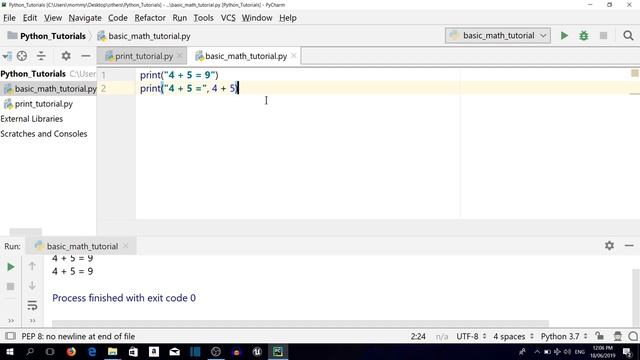The height and width of the screenshot is (360, 640).
Task: Open Firefox from the taskbar
Action: click(x=71, y=351)
